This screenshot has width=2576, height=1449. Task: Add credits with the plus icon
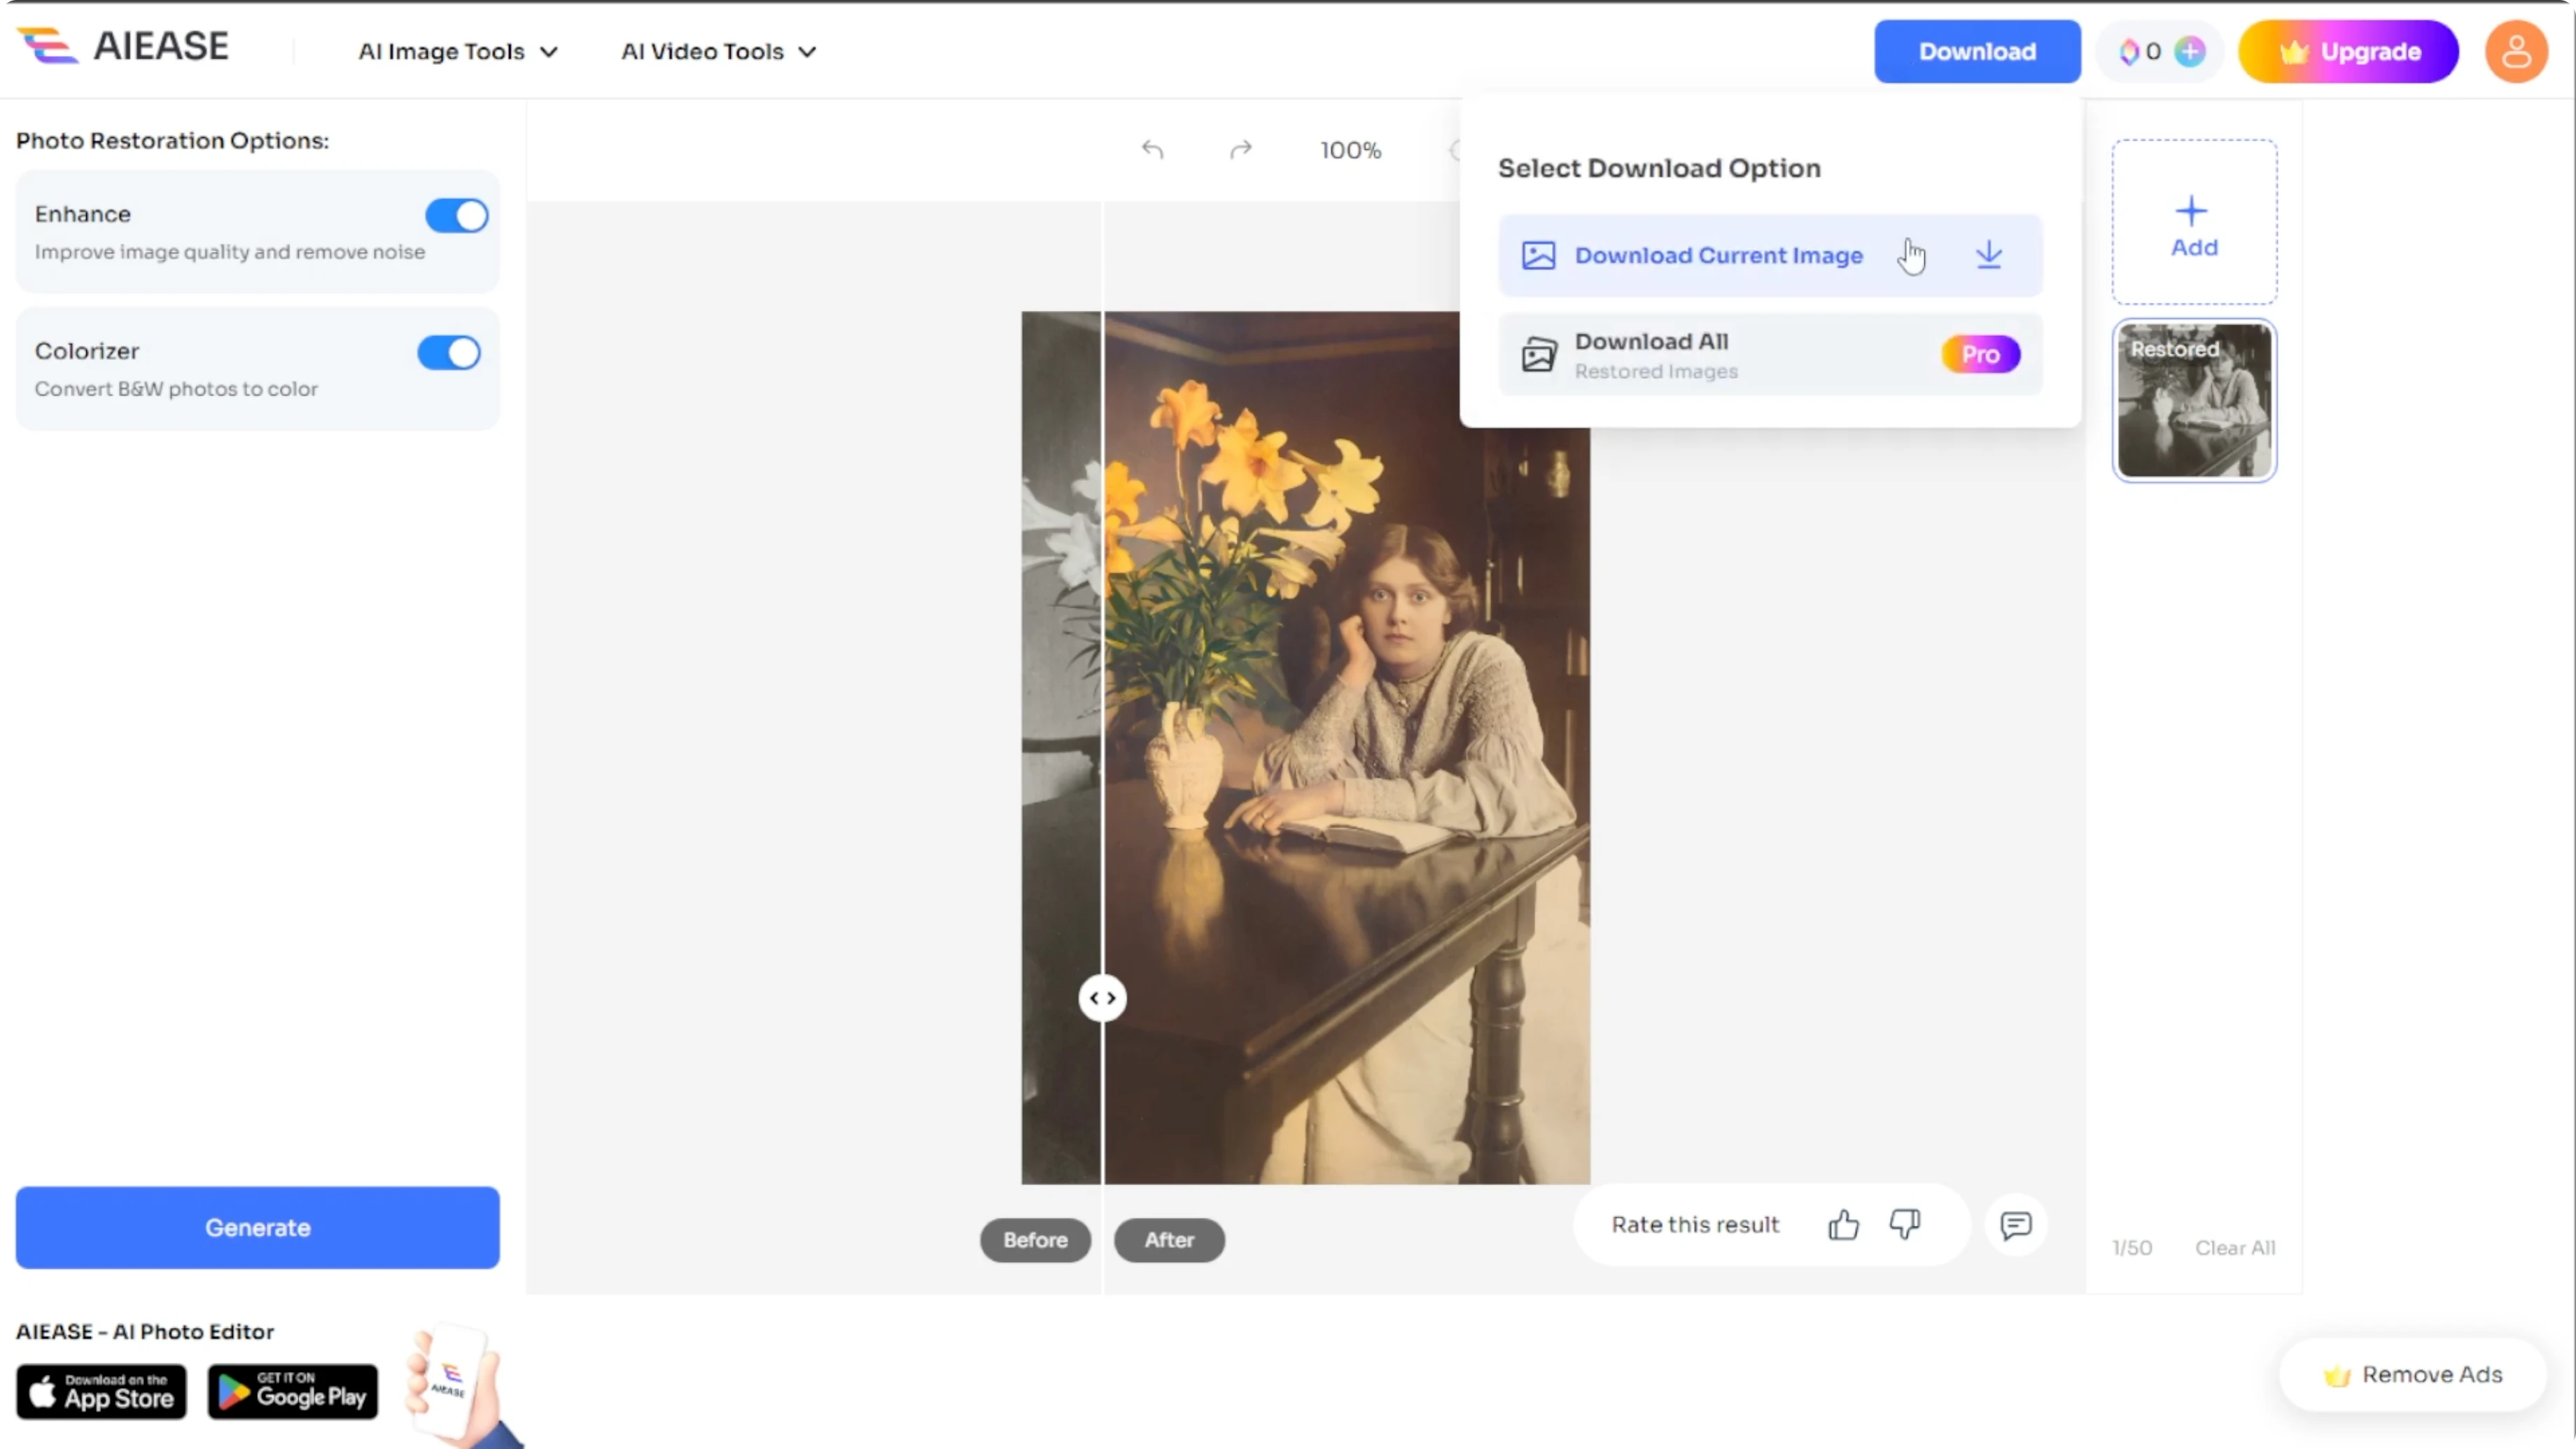coord(2190,51)
